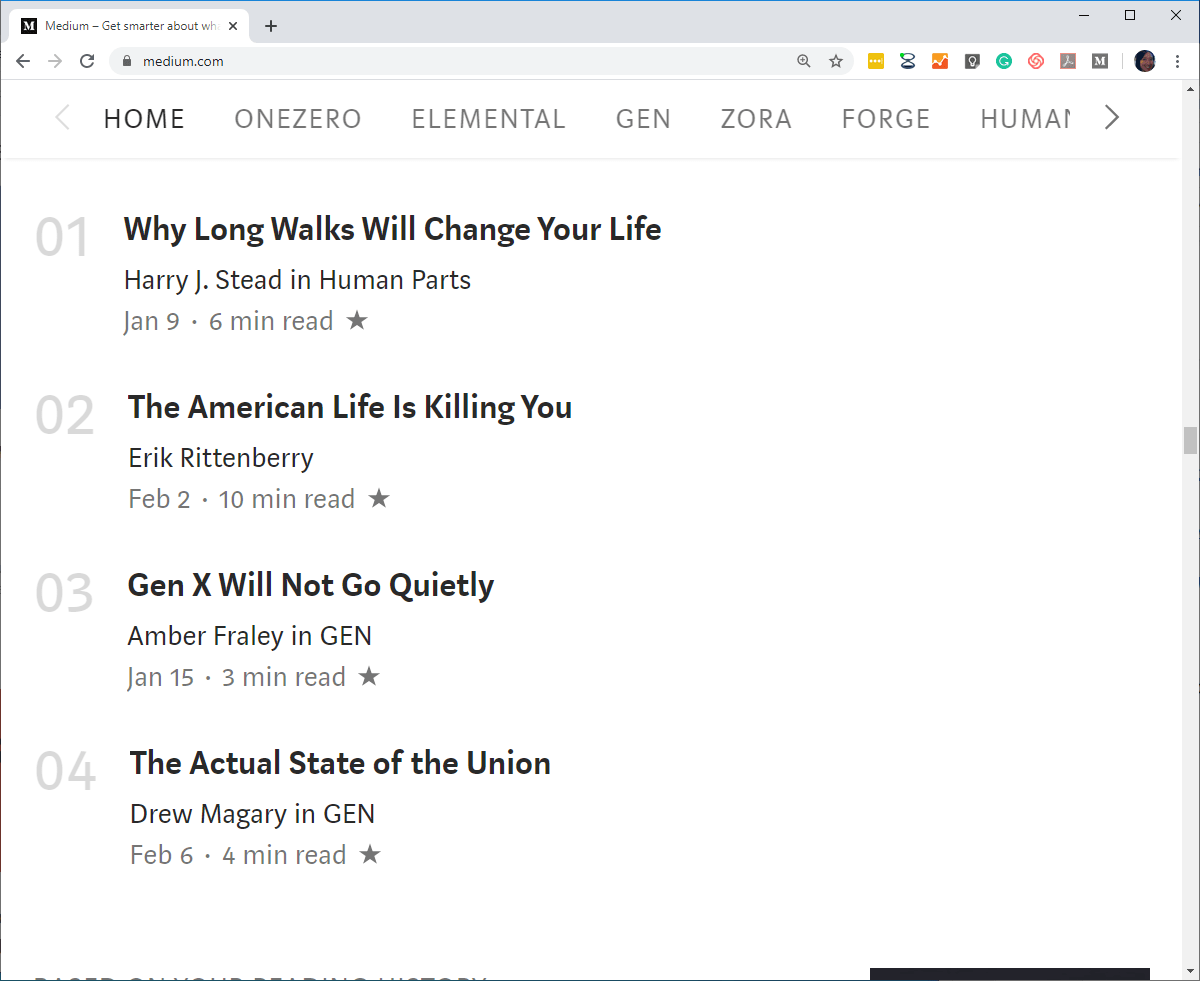Open the Adobe Acrobat extension

point(1067,61)
